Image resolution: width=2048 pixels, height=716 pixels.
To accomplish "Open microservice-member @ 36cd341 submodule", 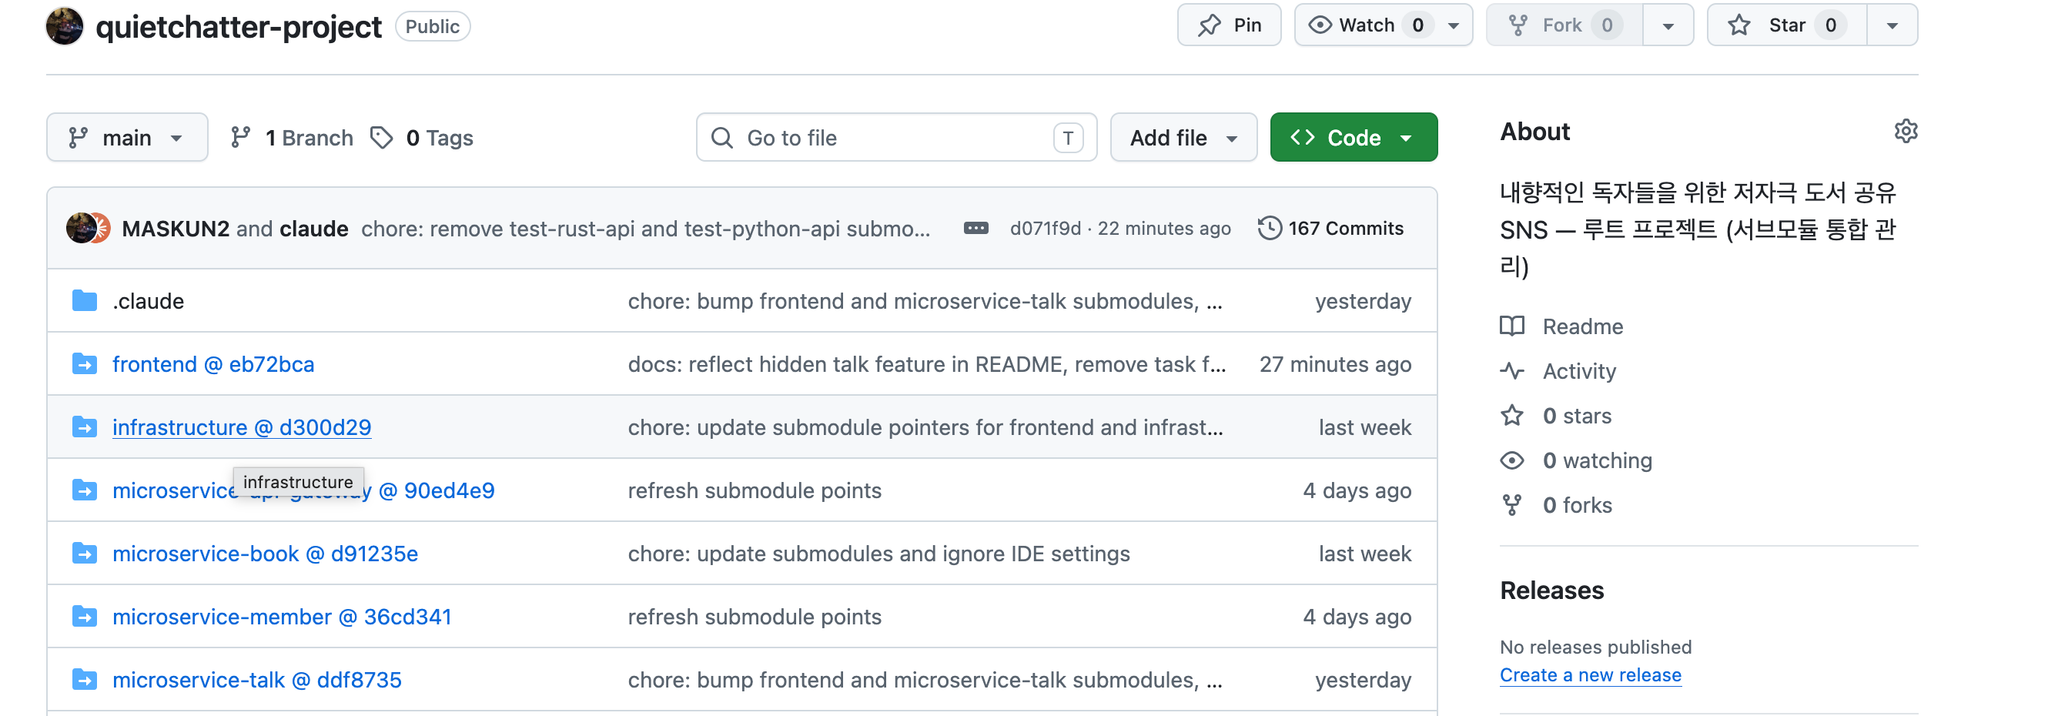I will point(282,616).
